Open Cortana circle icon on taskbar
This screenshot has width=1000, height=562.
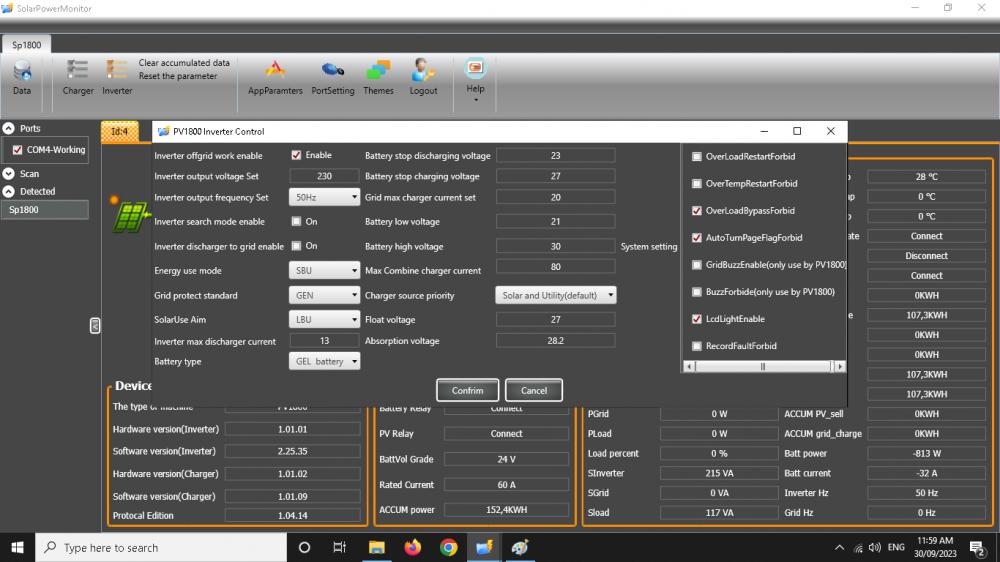pyautogui.click(x=304, y=547)
